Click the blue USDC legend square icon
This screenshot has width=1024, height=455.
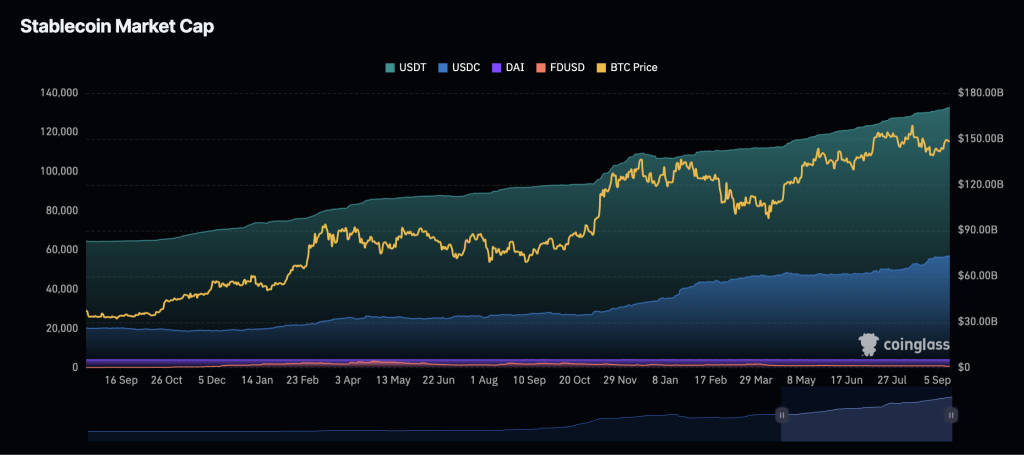point(443,67)
